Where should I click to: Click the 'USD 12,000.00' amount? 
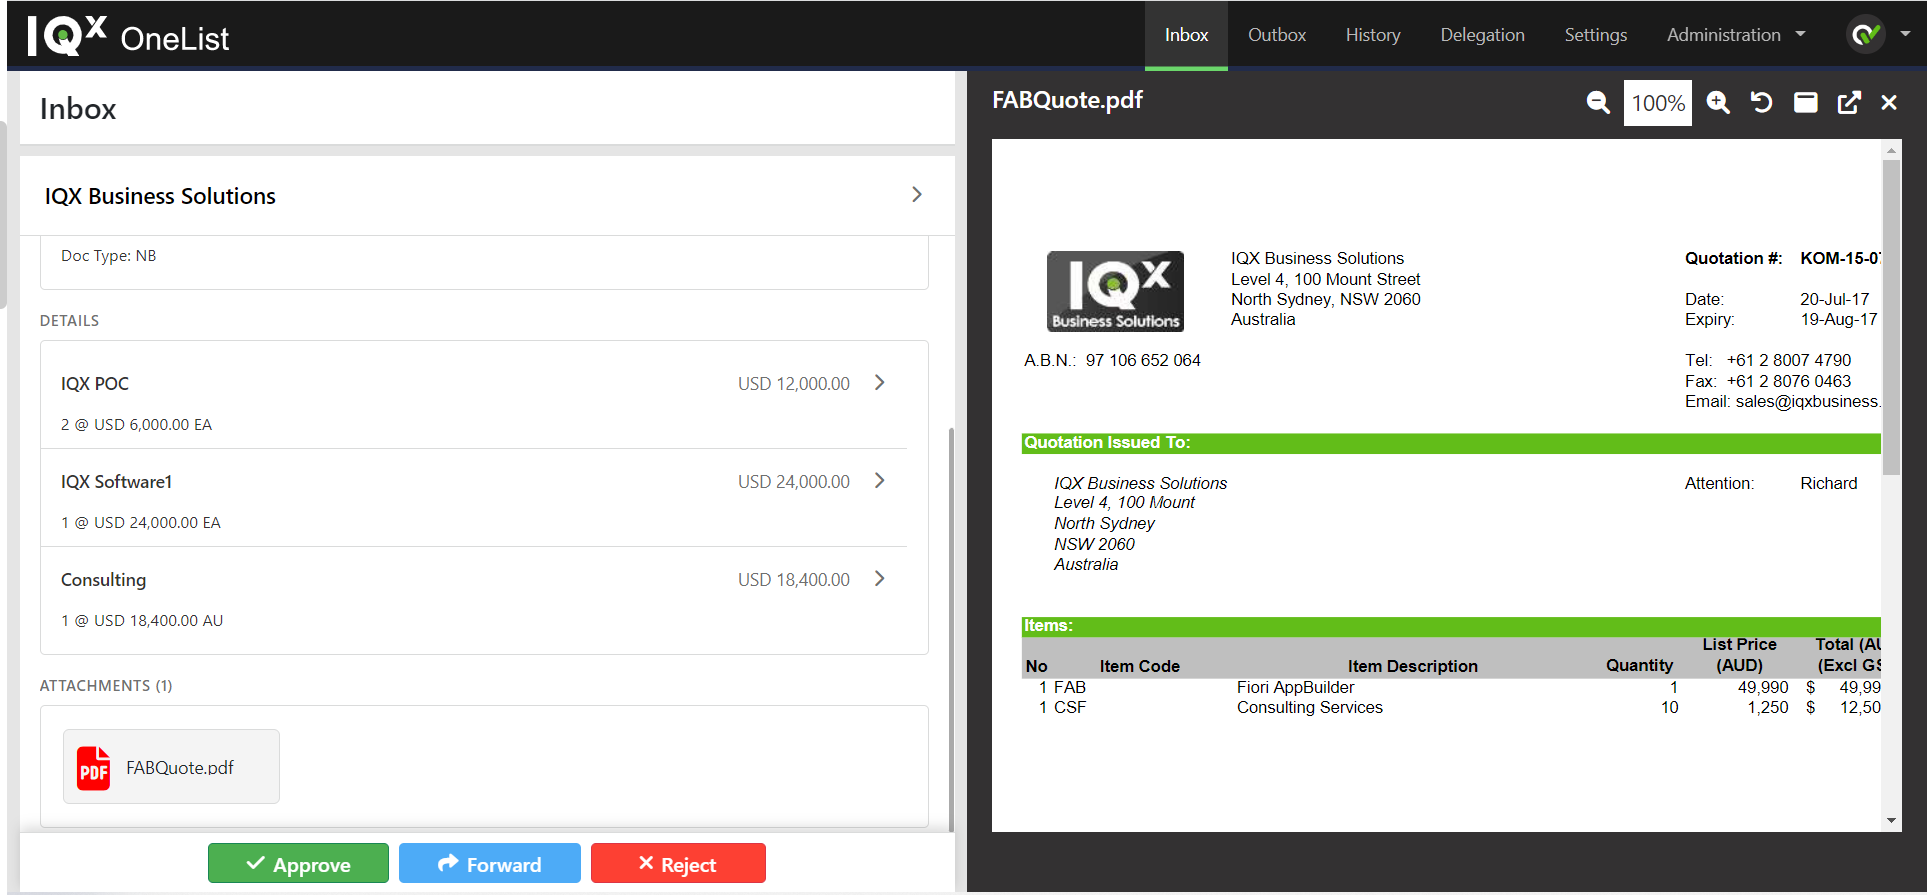(794, 384)
